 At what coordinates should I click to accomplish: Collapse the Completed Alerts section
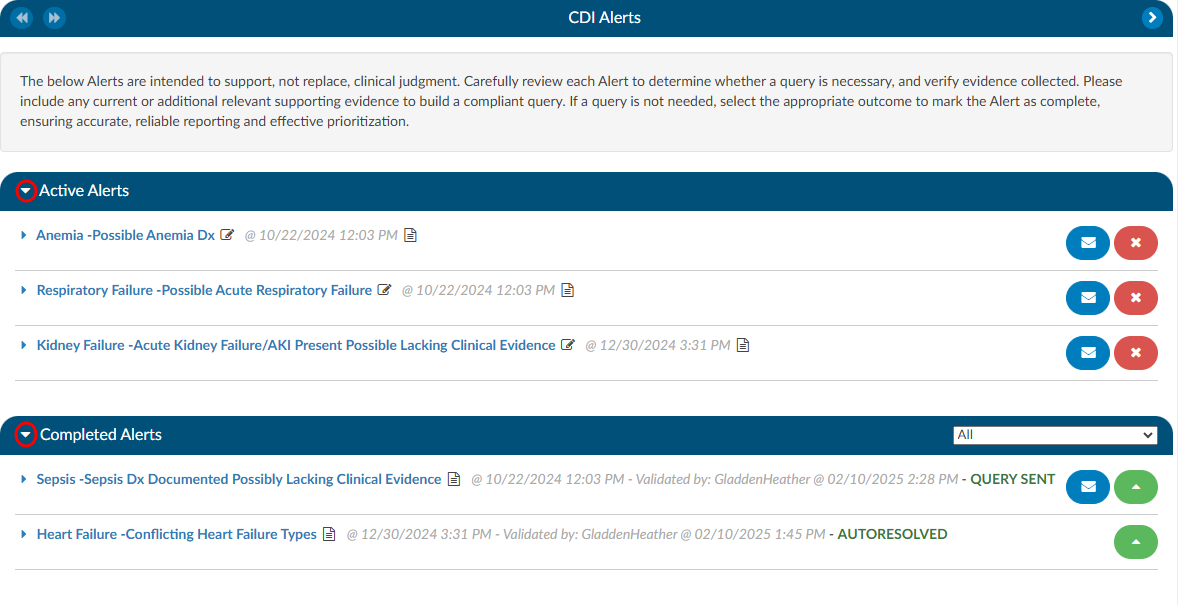coord(26,435)
